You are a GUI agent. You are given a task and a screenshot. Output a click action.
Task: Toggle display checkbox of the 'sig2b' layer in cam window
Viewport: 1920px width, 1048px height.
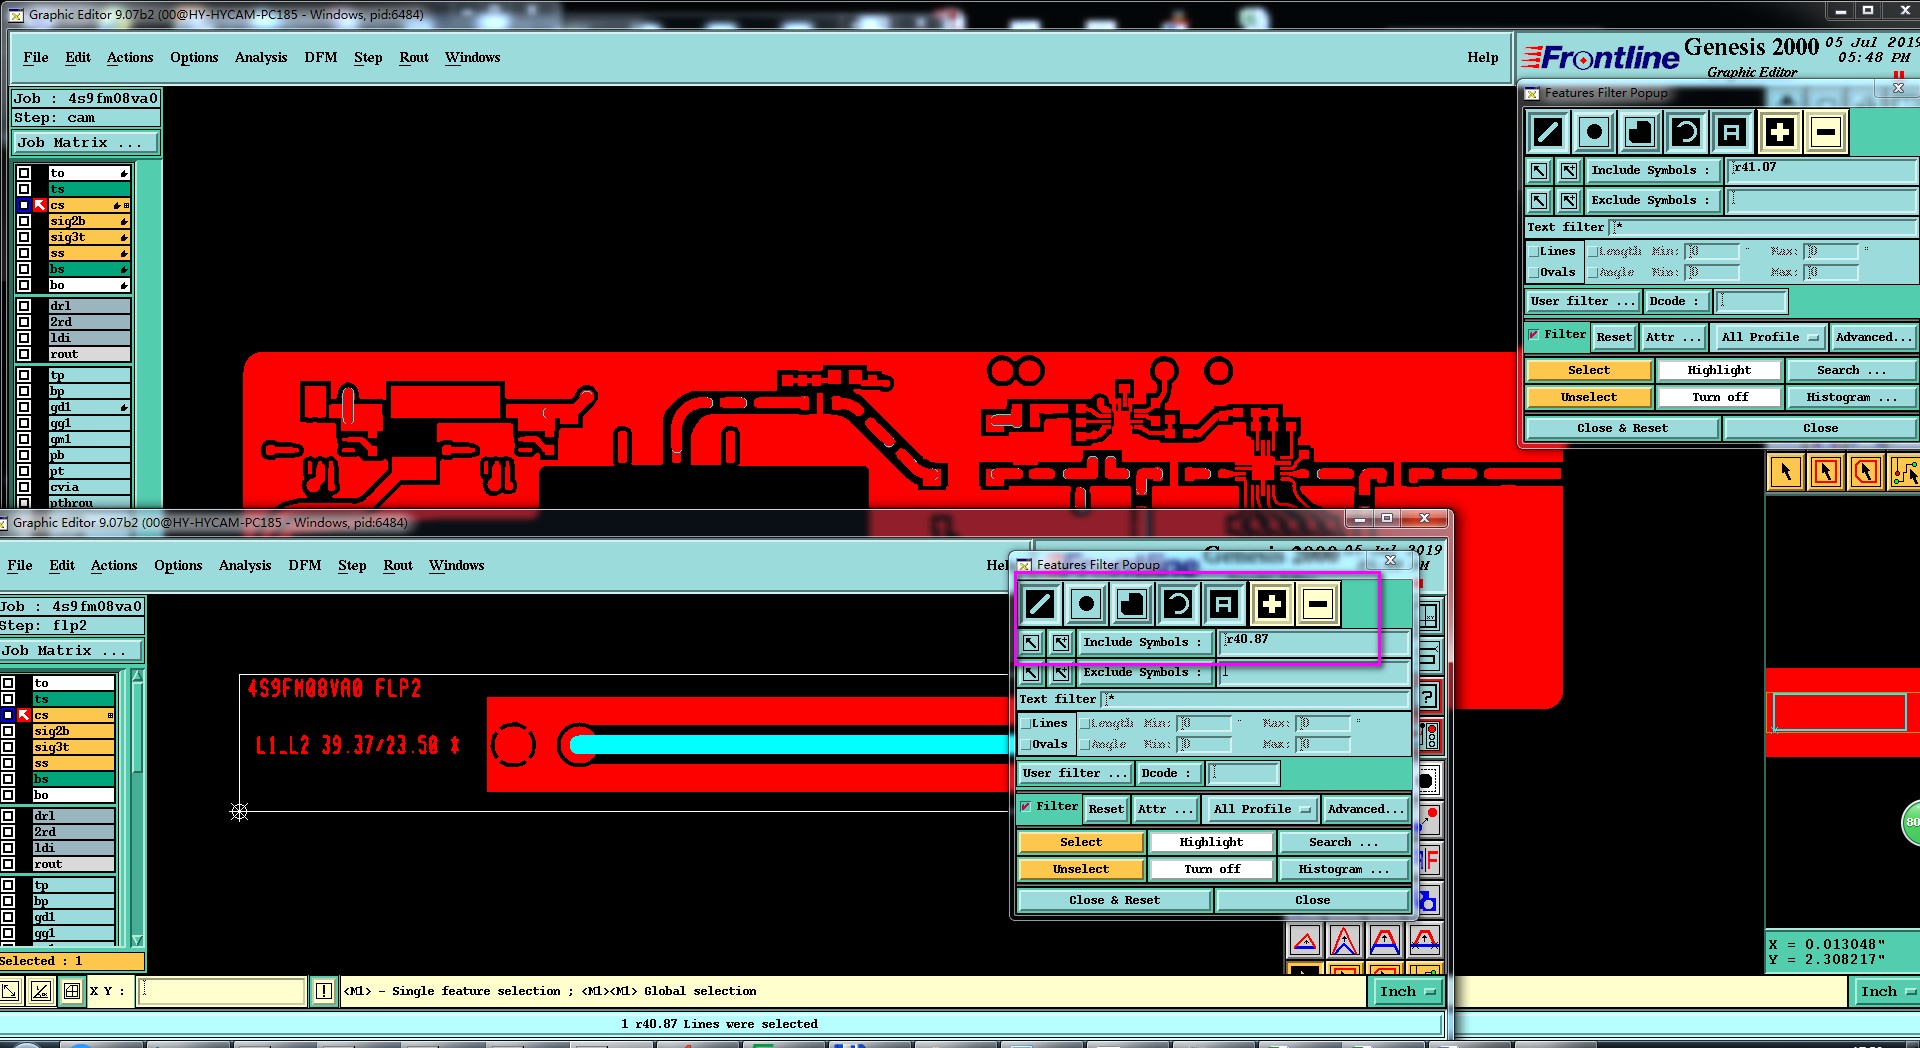[x=24, y=221]
